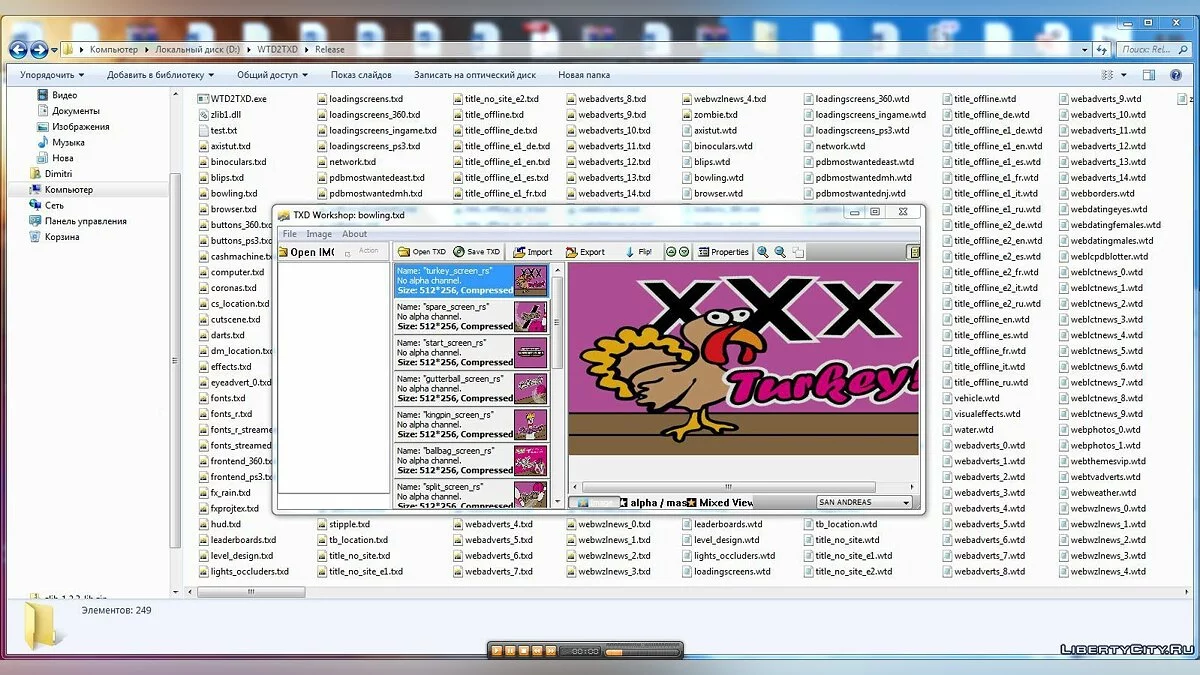The image size is (1200, 675).
Task: Move texture up with green up arrow
Action: click(x=671, y=252)
